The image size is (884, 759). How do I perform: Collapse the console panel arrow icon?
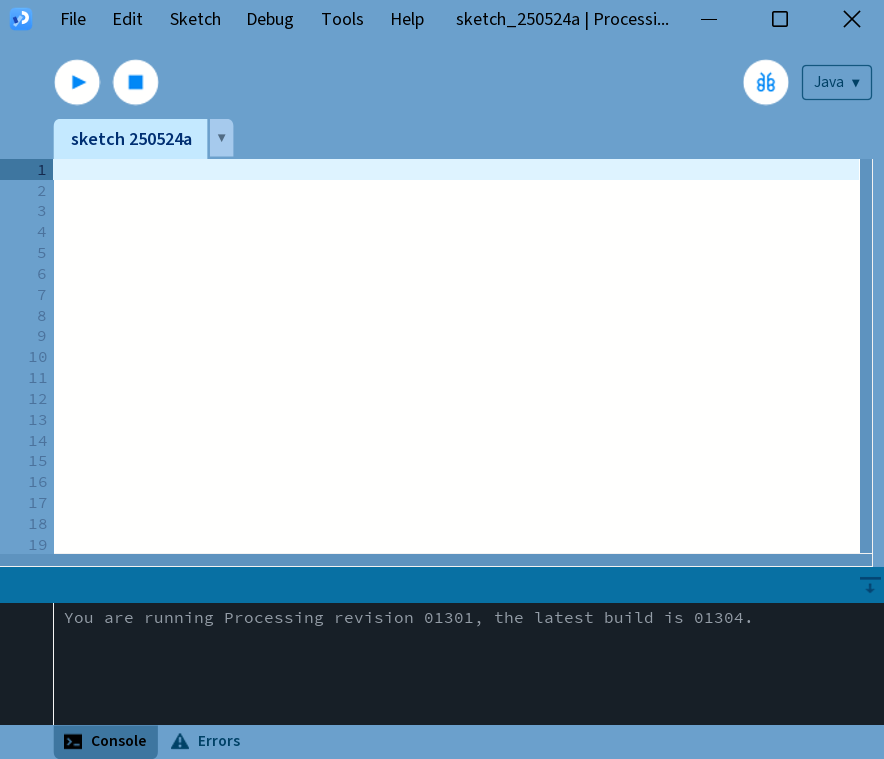[x=870, y=585]
